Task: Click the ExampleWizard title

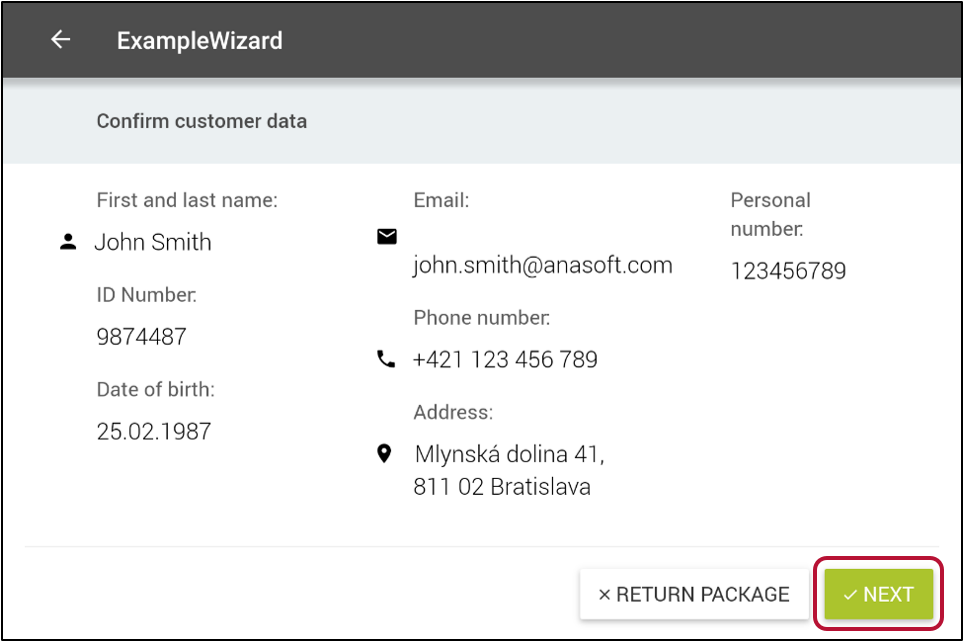Action: tap(200, 41)
